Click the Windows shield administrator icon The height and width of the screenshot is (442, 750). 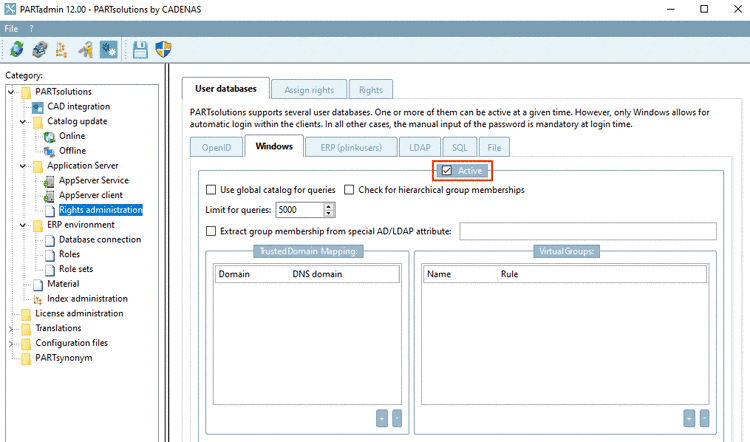[x=163, y=49]
